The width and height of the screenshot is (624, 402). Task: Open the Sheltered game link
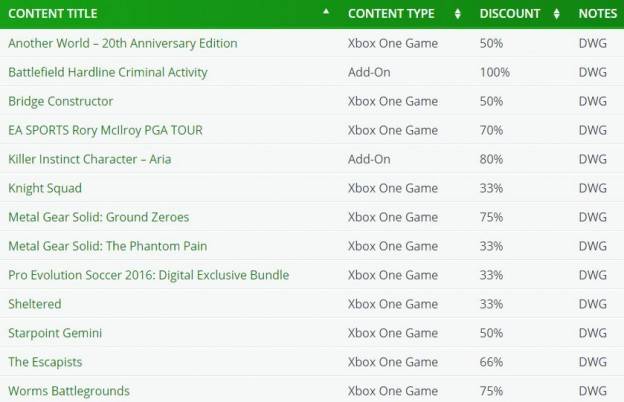coord(35,304)
